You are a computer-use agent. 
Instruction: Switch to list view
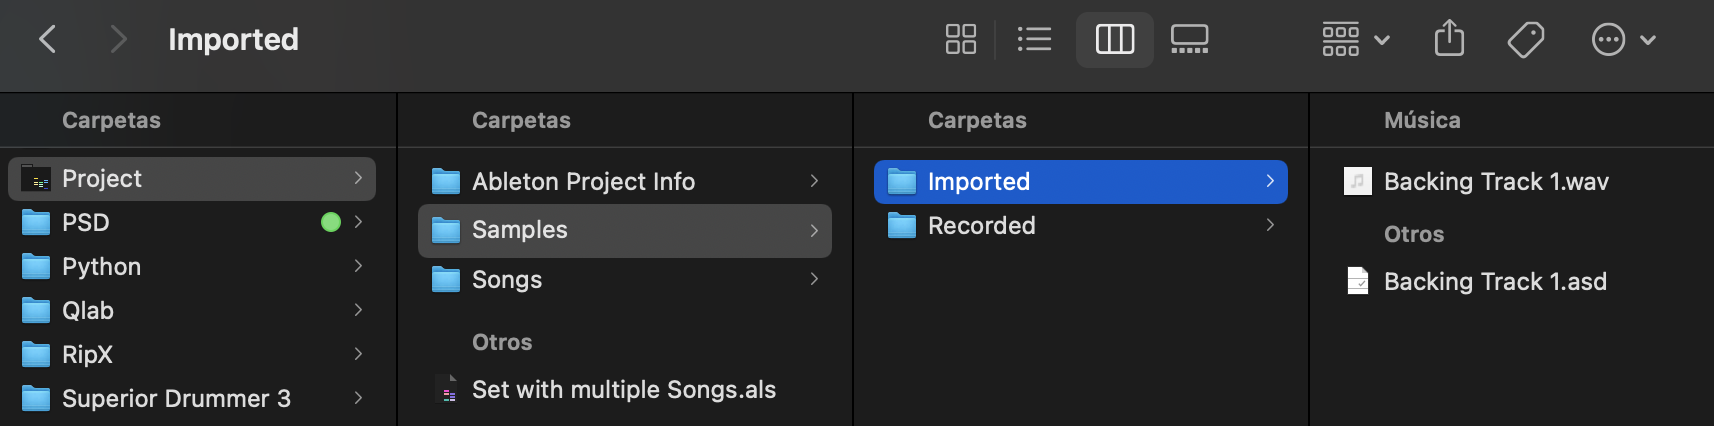click(x=1034, y=40)
